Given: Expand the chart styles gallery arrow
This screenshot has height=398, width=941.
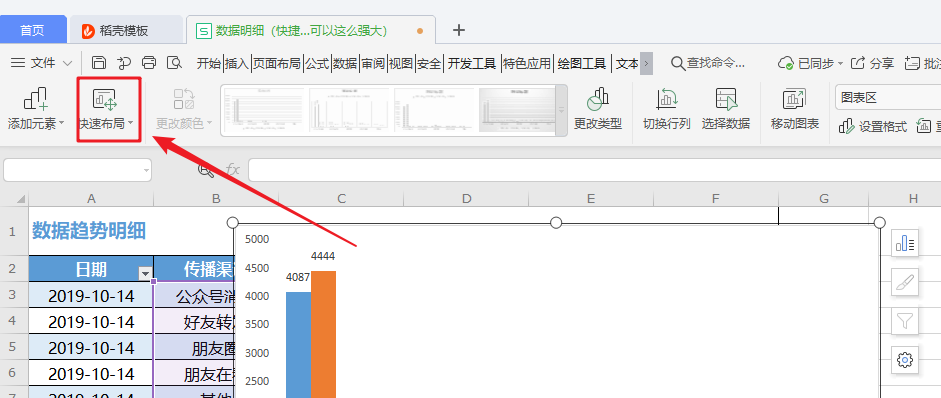Looking at the screenshot, I should point(561,110).
